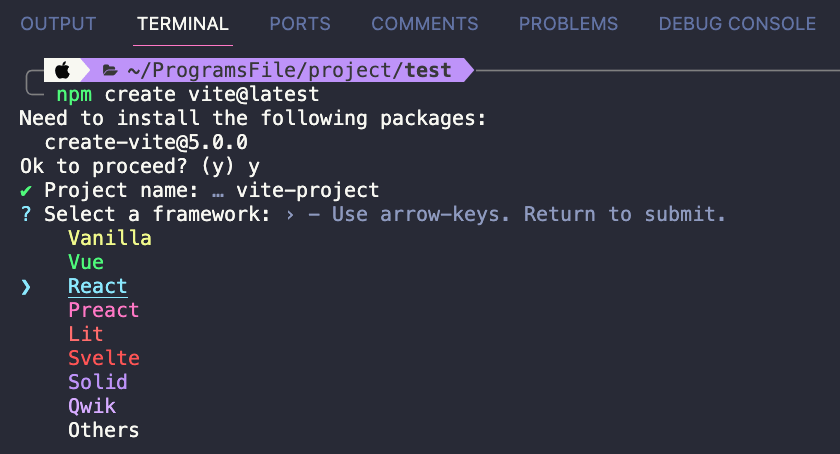Pick the Preact framework option
This screenshot has height=454, width=840.
(103, 310)
